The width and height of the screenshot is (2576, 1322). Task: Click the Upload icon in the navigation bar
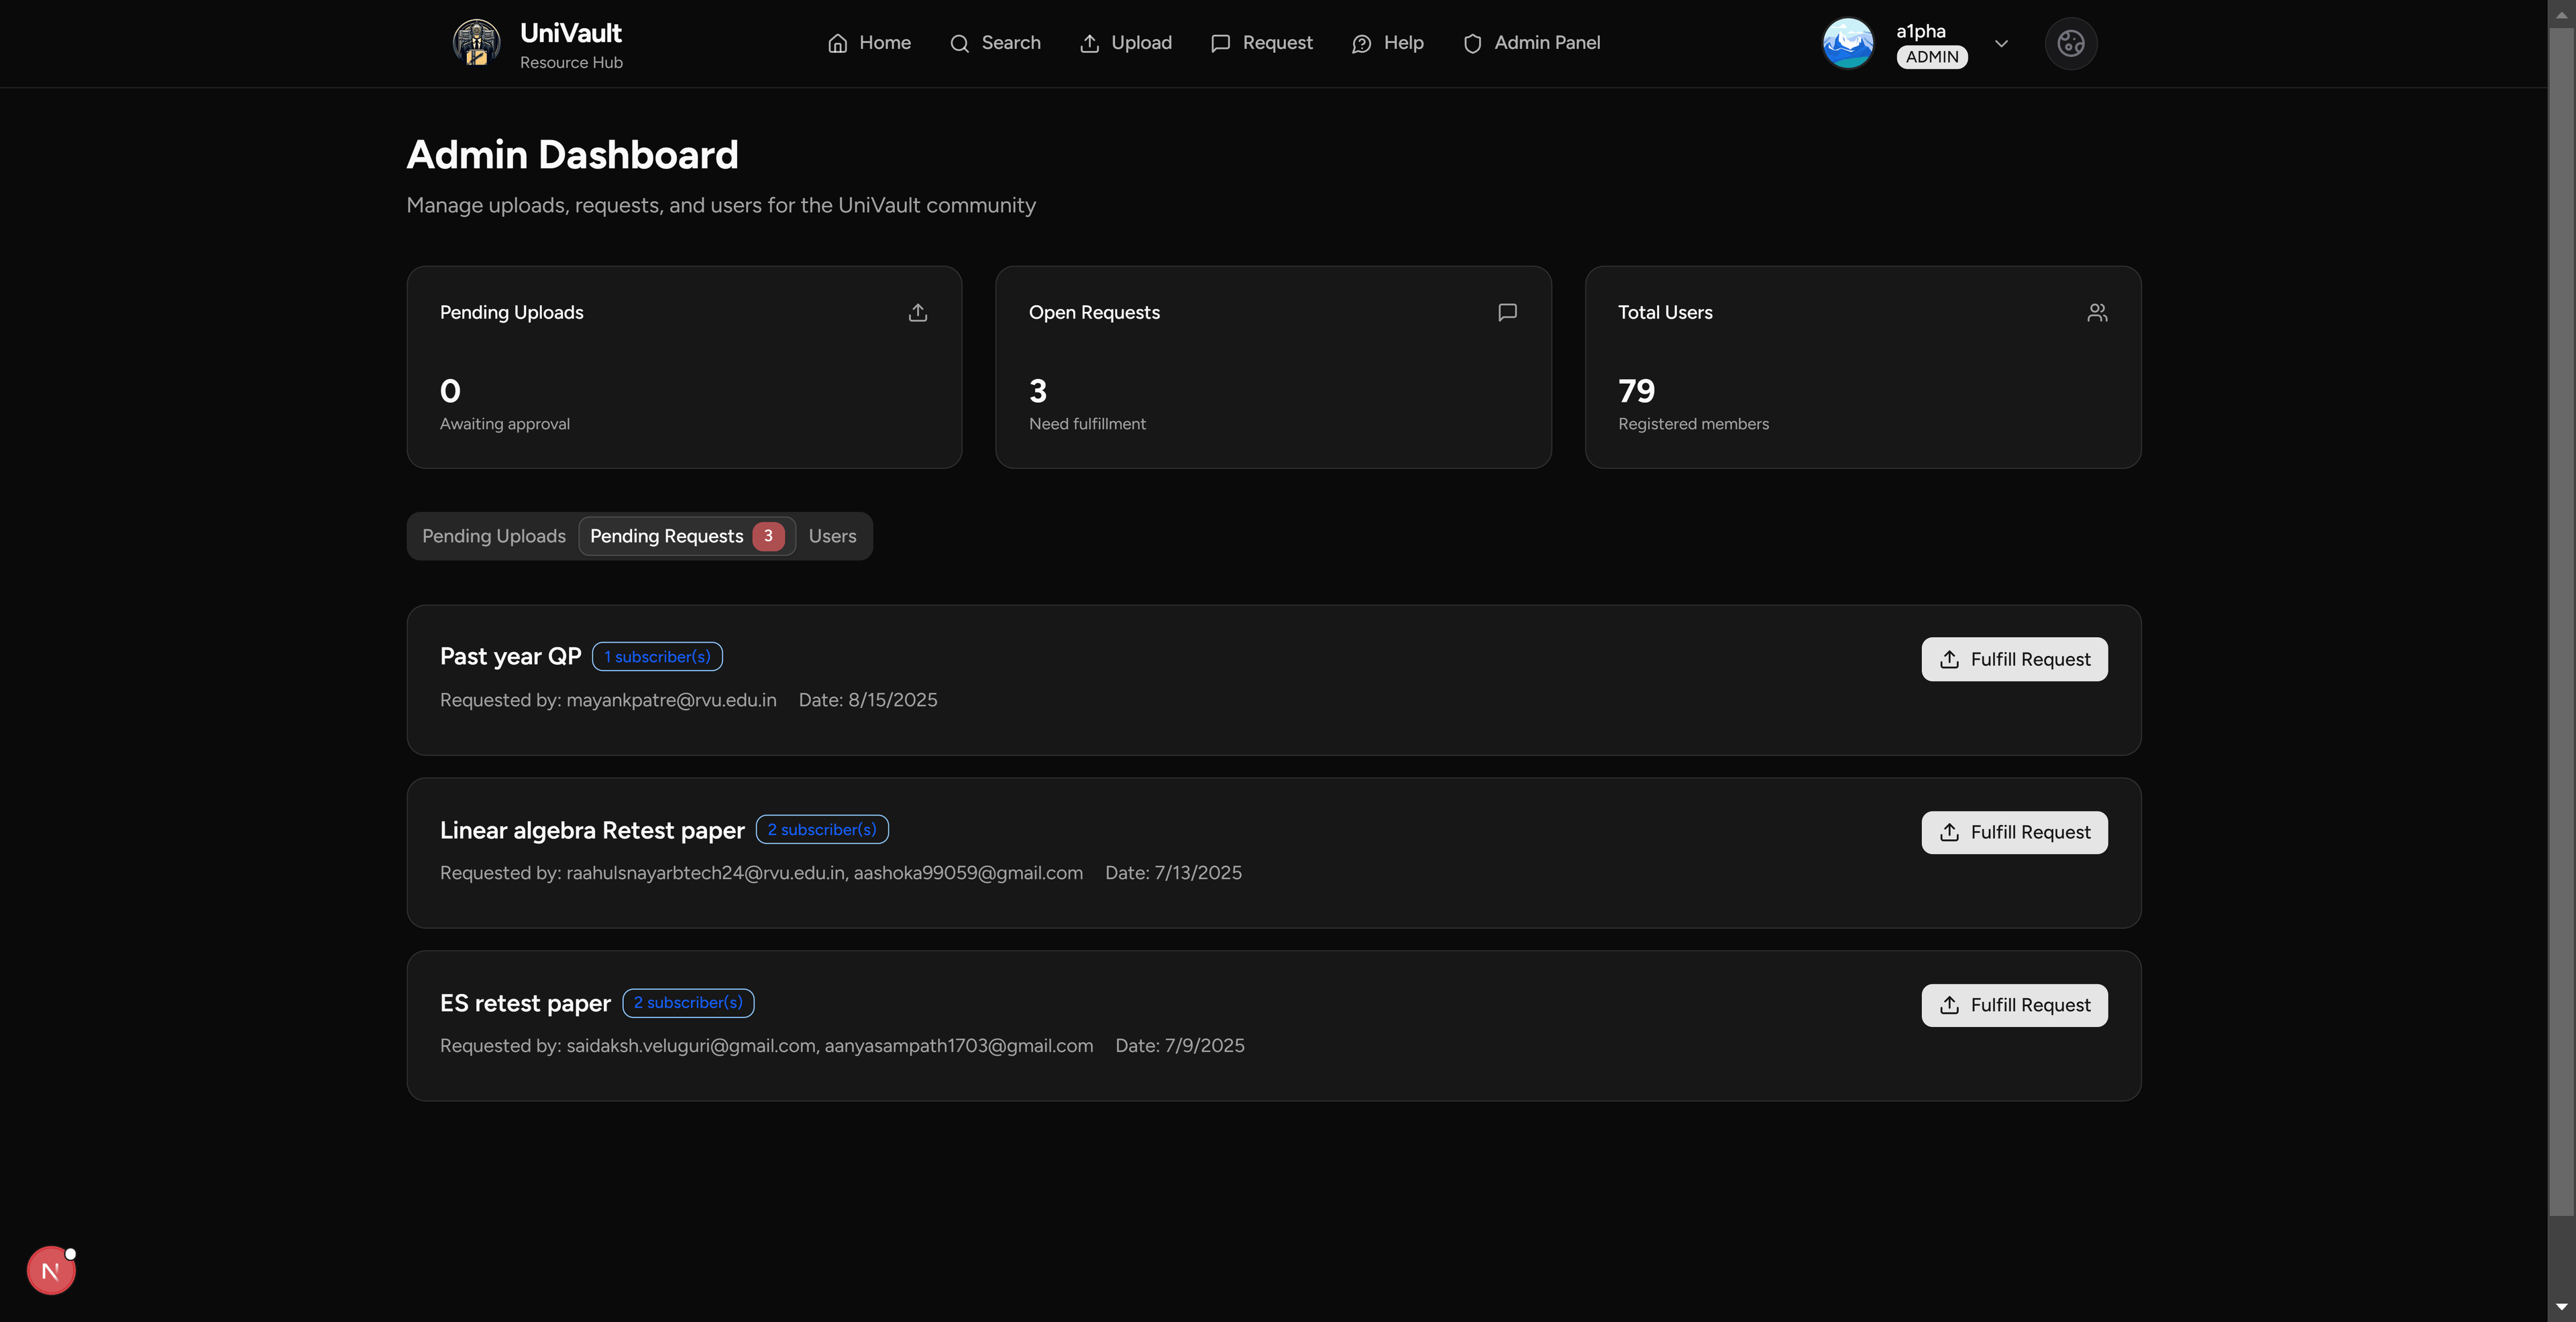[1090, 43]
